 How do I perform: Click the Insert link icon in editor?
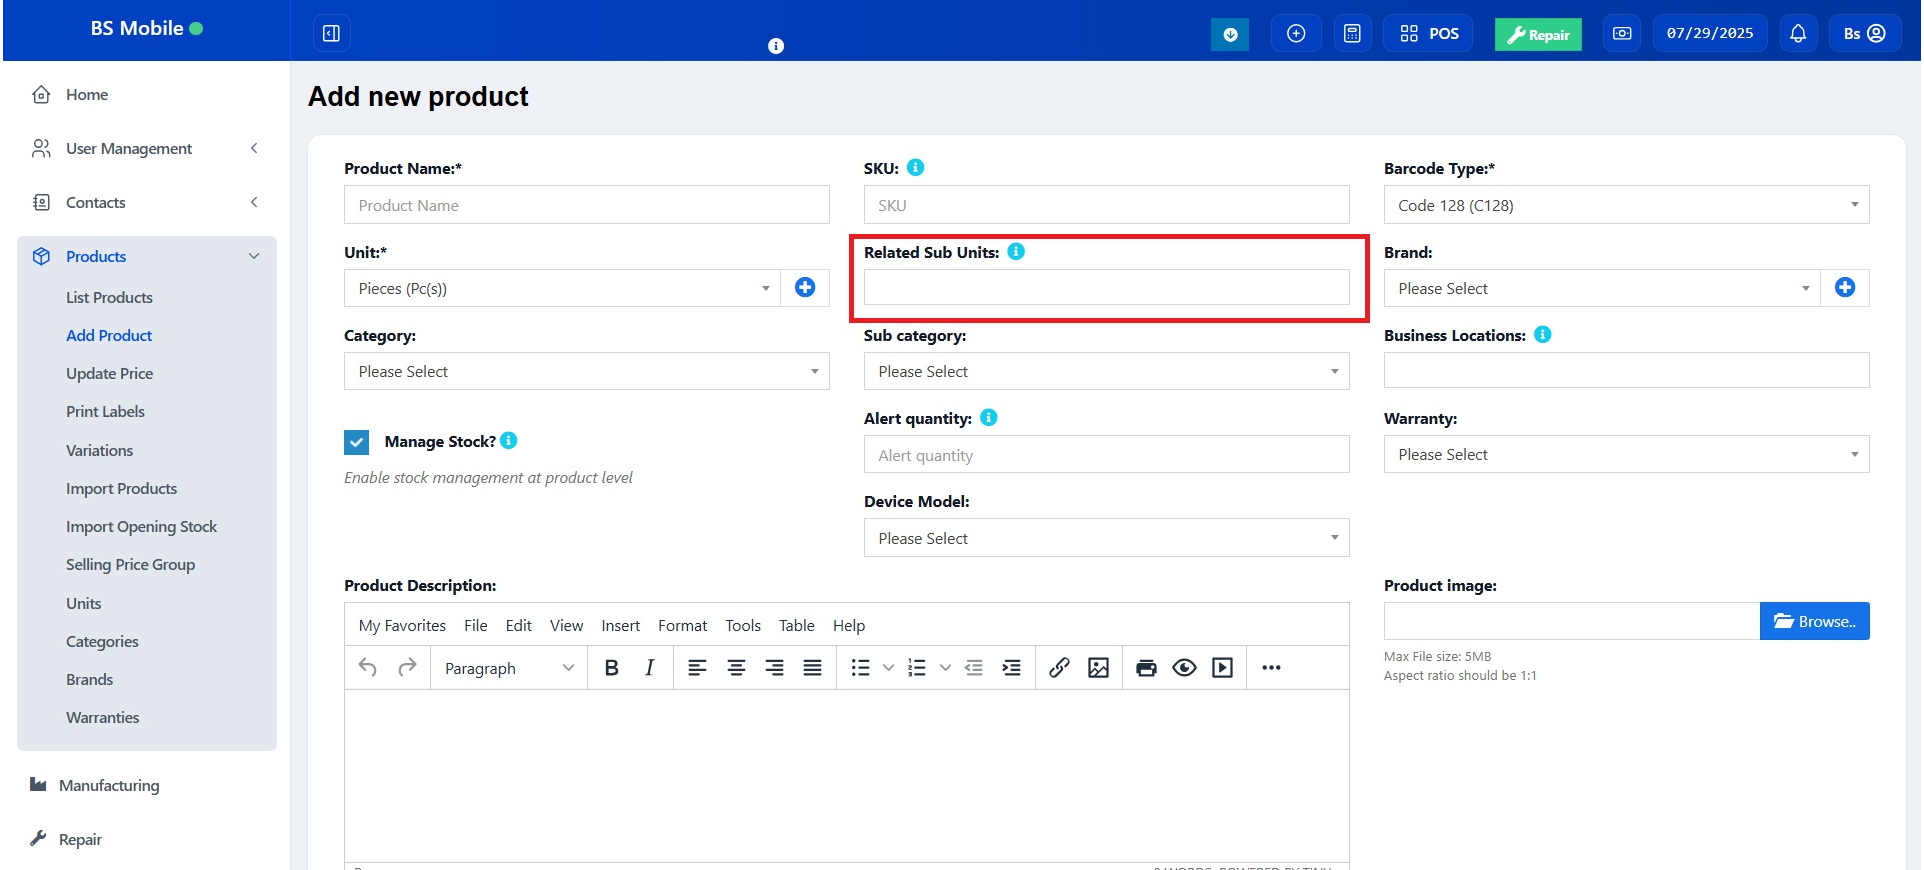pyautogui.click(x=1059, y=668)
